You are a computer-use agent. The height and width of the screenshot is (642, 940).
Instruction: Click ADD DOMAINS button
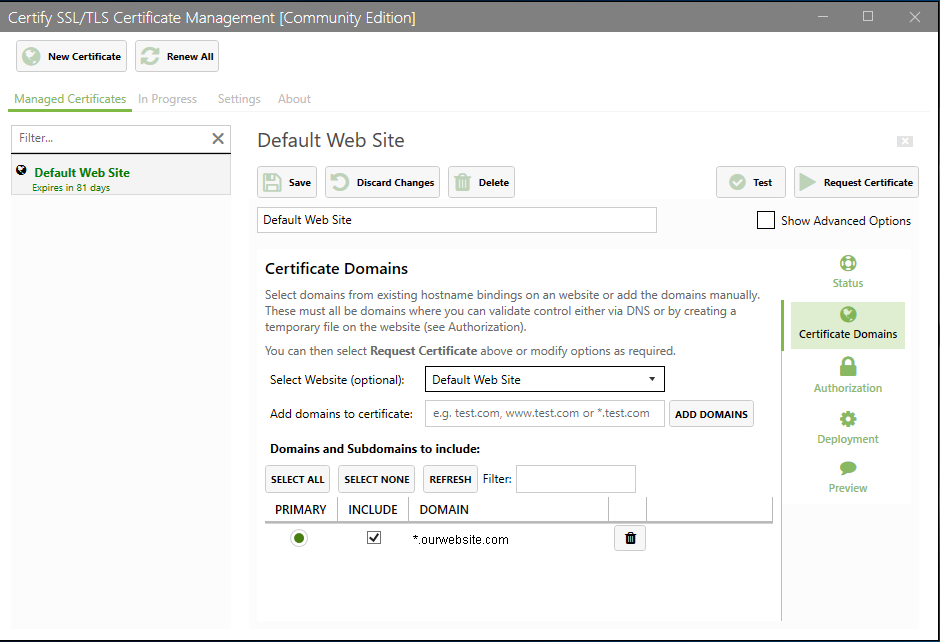711,414
